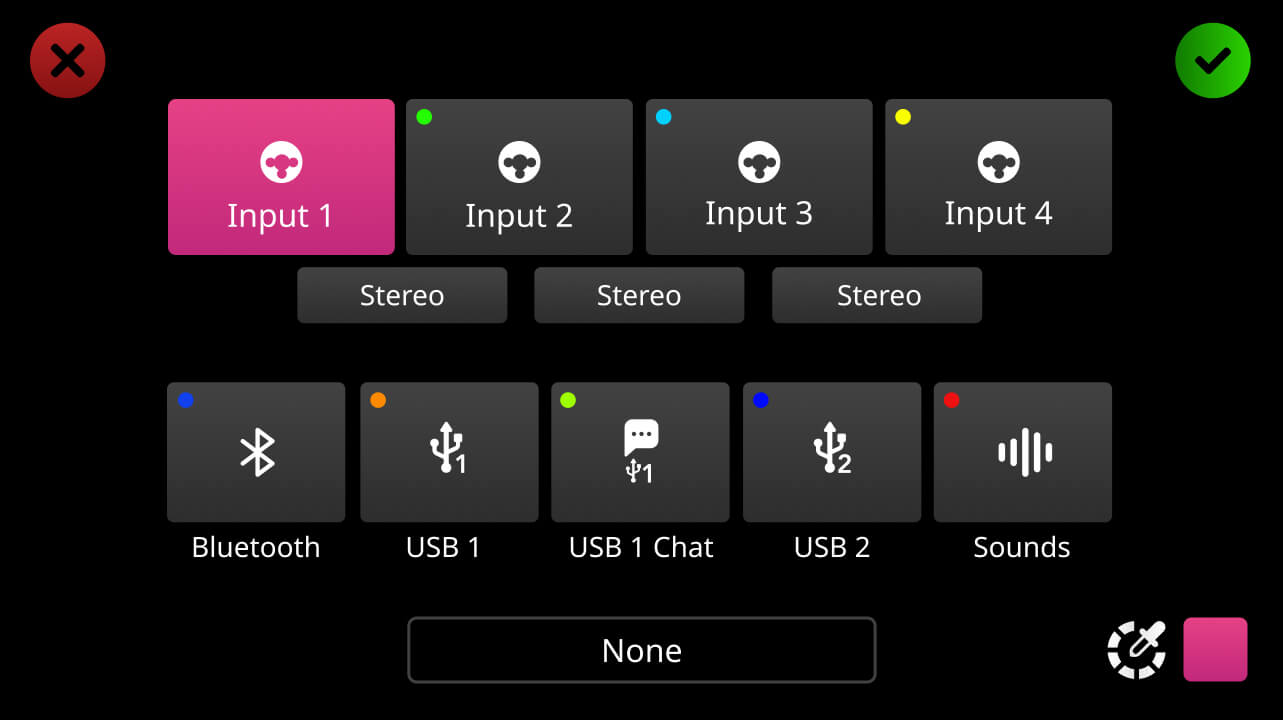Open the eyedropper color picker icon
Image resolution: width=1283 pixels, height=720 pixels.
[x=1136, y=650]
